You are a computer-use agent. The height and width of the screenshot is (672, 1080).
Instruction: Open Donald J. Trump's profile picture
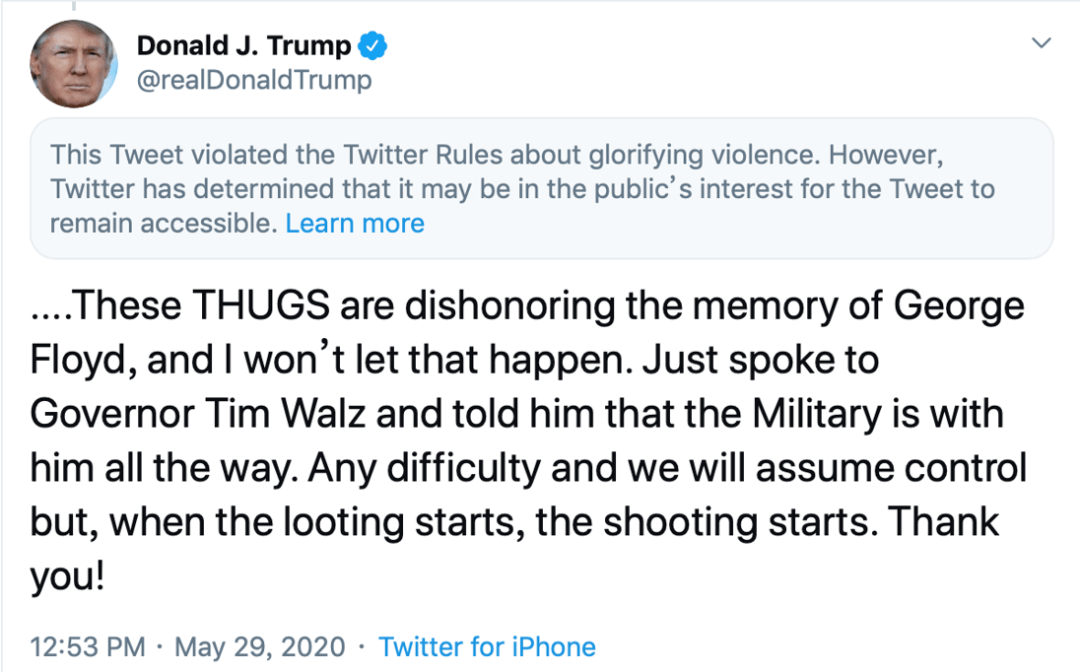[x=74, y=63]
